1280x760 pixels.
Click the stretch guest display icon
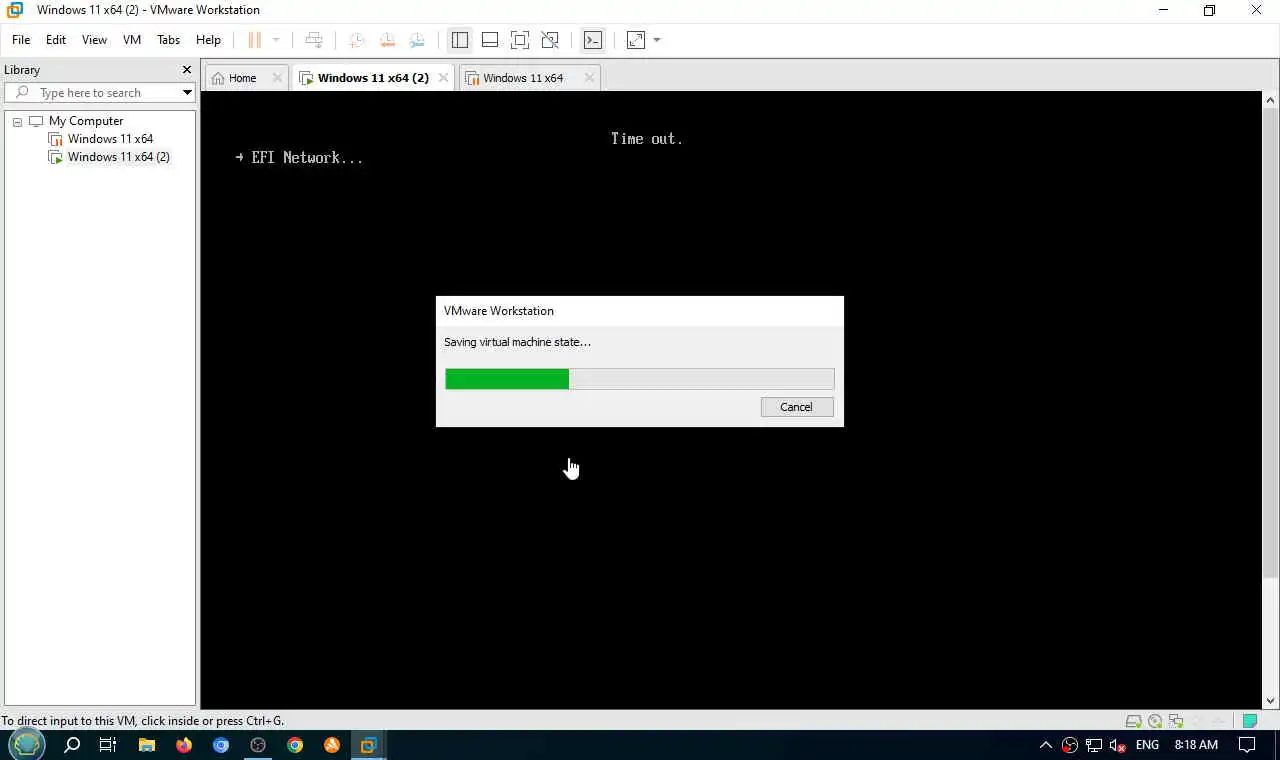tap(636, 40)
